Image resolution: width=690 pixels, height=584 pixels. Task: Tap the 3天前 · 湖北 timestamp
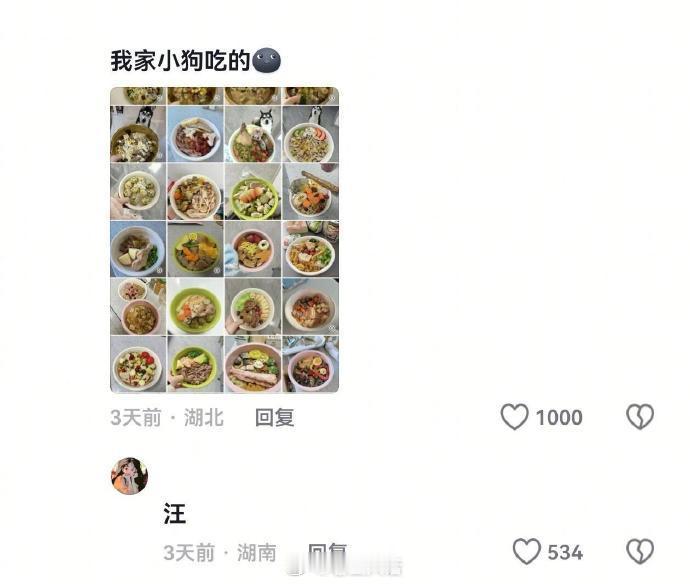point(167,417)
